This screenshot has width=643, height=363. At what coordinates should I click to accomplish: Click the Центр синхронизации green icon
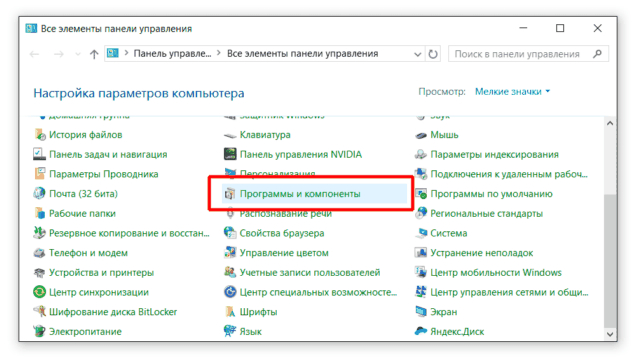pyautogui.click(x=39, y=292)
